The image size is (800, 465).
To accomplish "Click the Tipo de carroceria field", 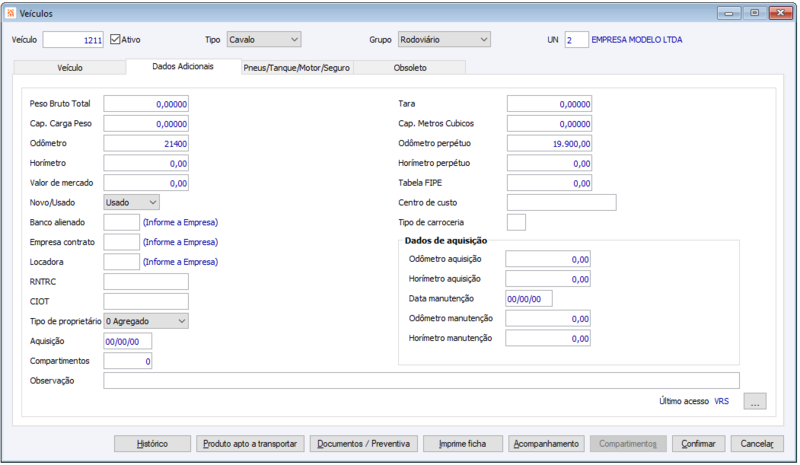I will (x=516, y=223).
